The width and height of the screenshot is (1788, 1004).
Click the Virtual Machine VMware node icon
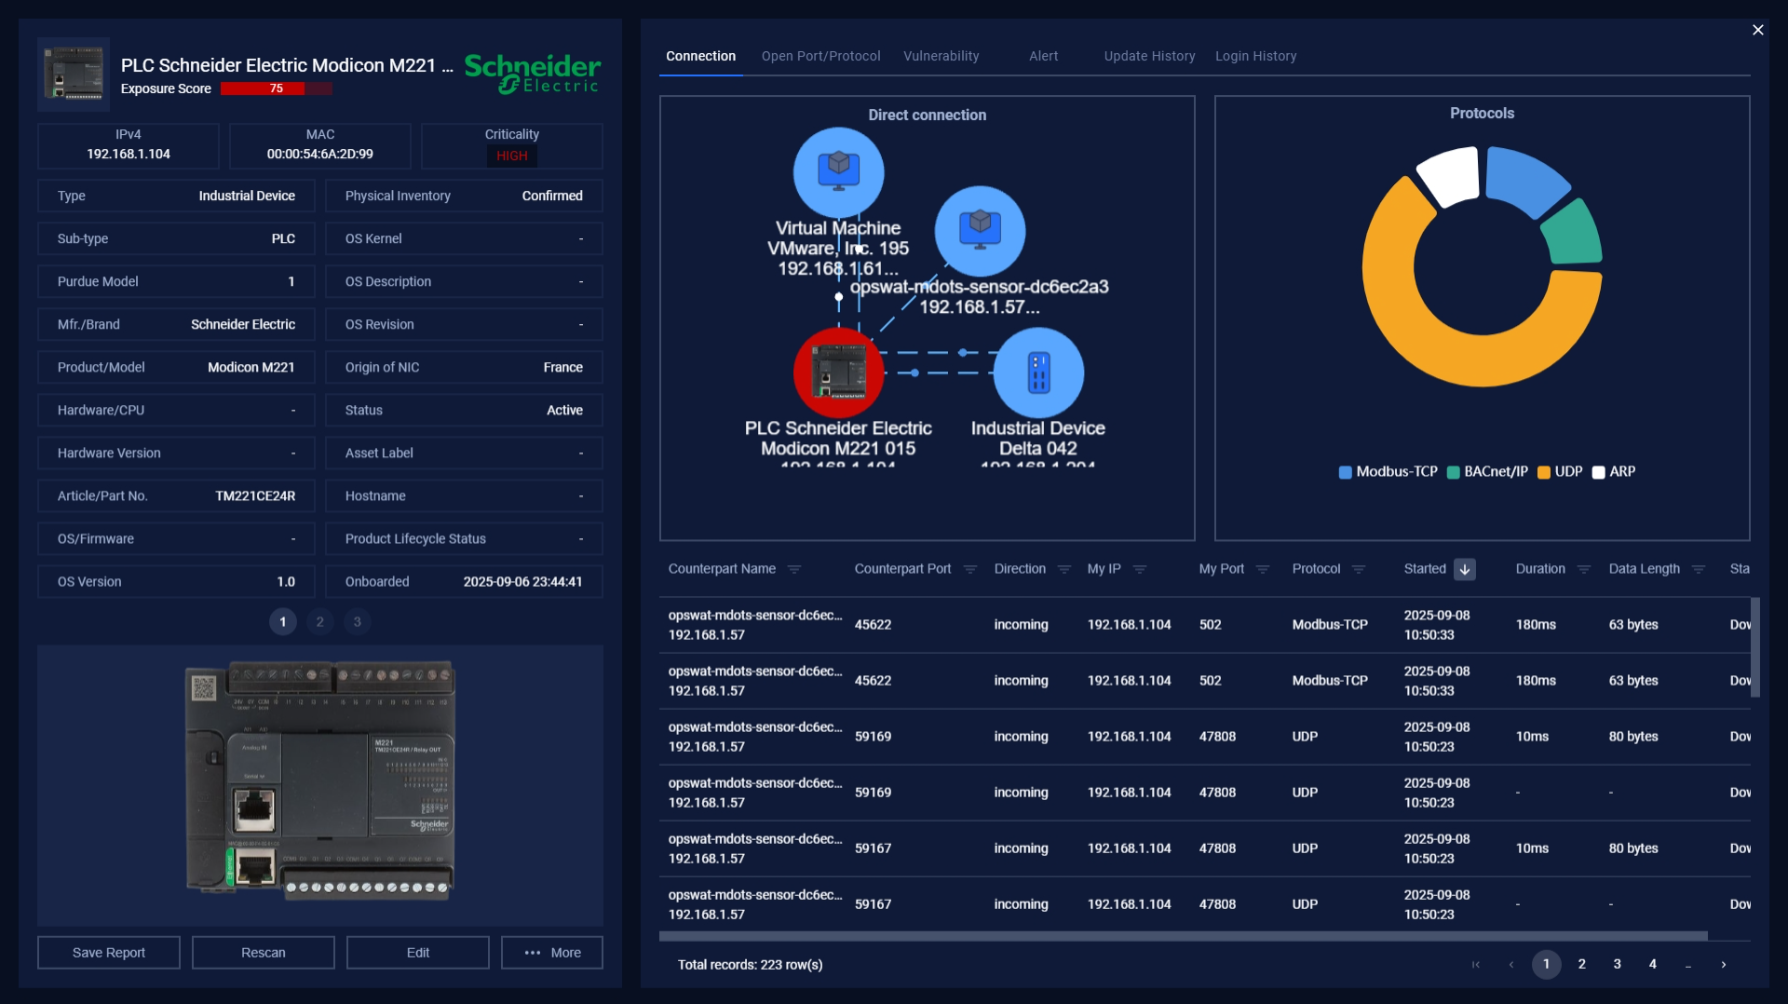(838, 172)
